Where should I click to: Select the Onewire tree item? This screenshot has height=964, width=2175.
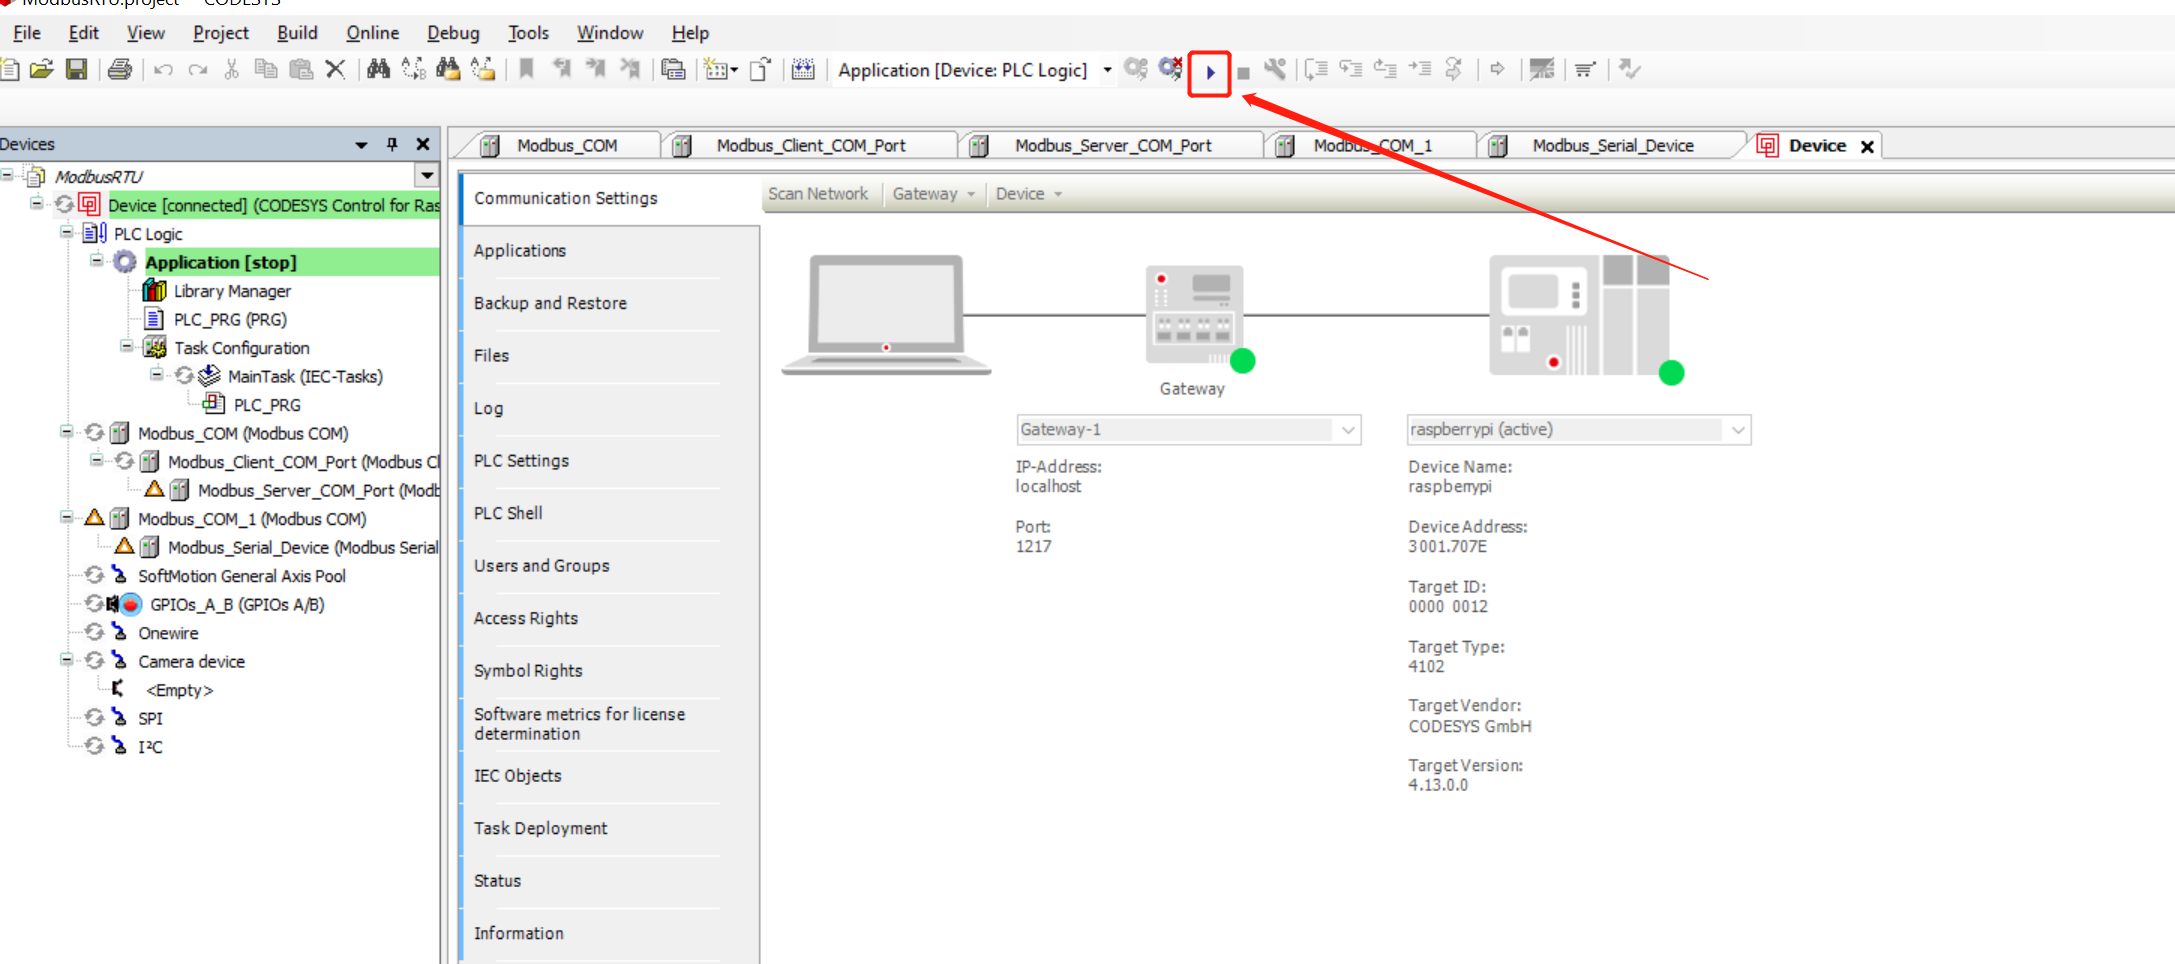[x=168, y=633]
